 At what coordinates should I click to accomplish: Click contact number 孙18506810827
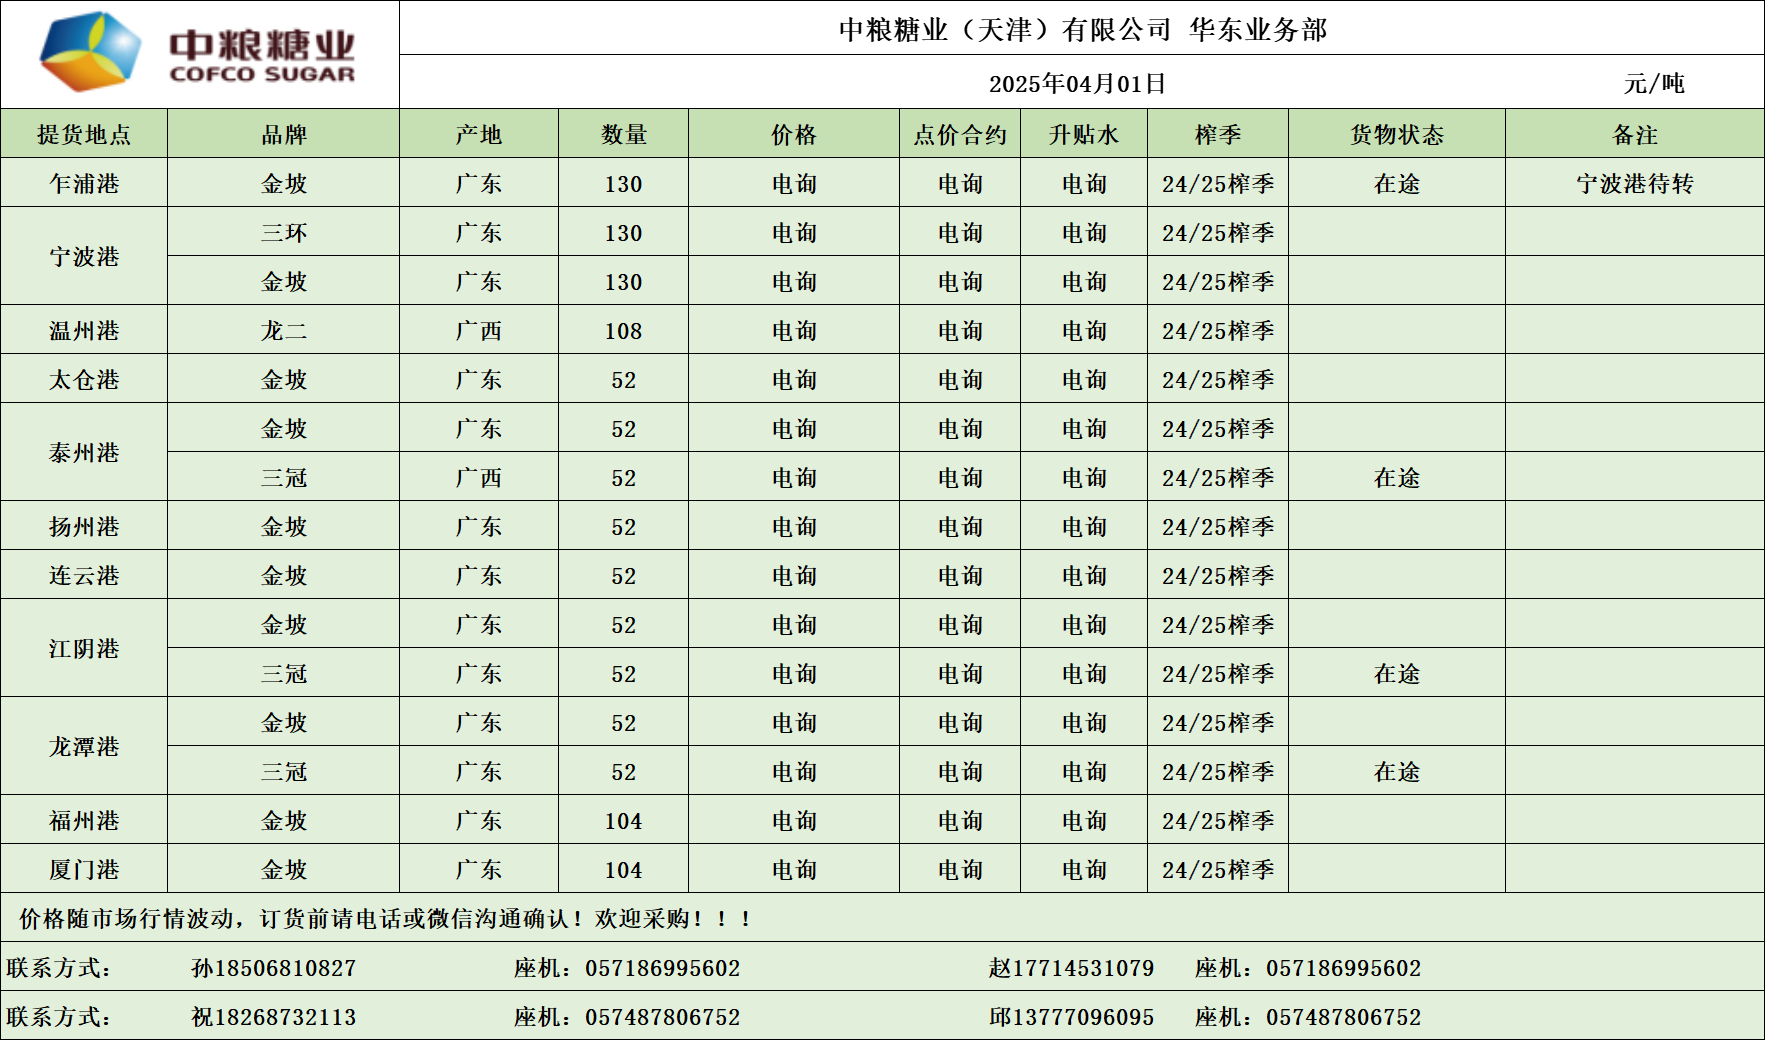273,967
